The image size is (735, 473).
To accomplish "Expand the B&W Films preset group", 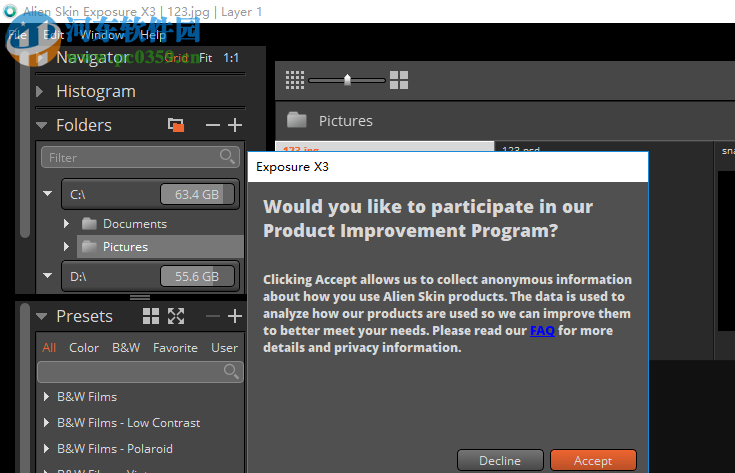I will 46,397.
